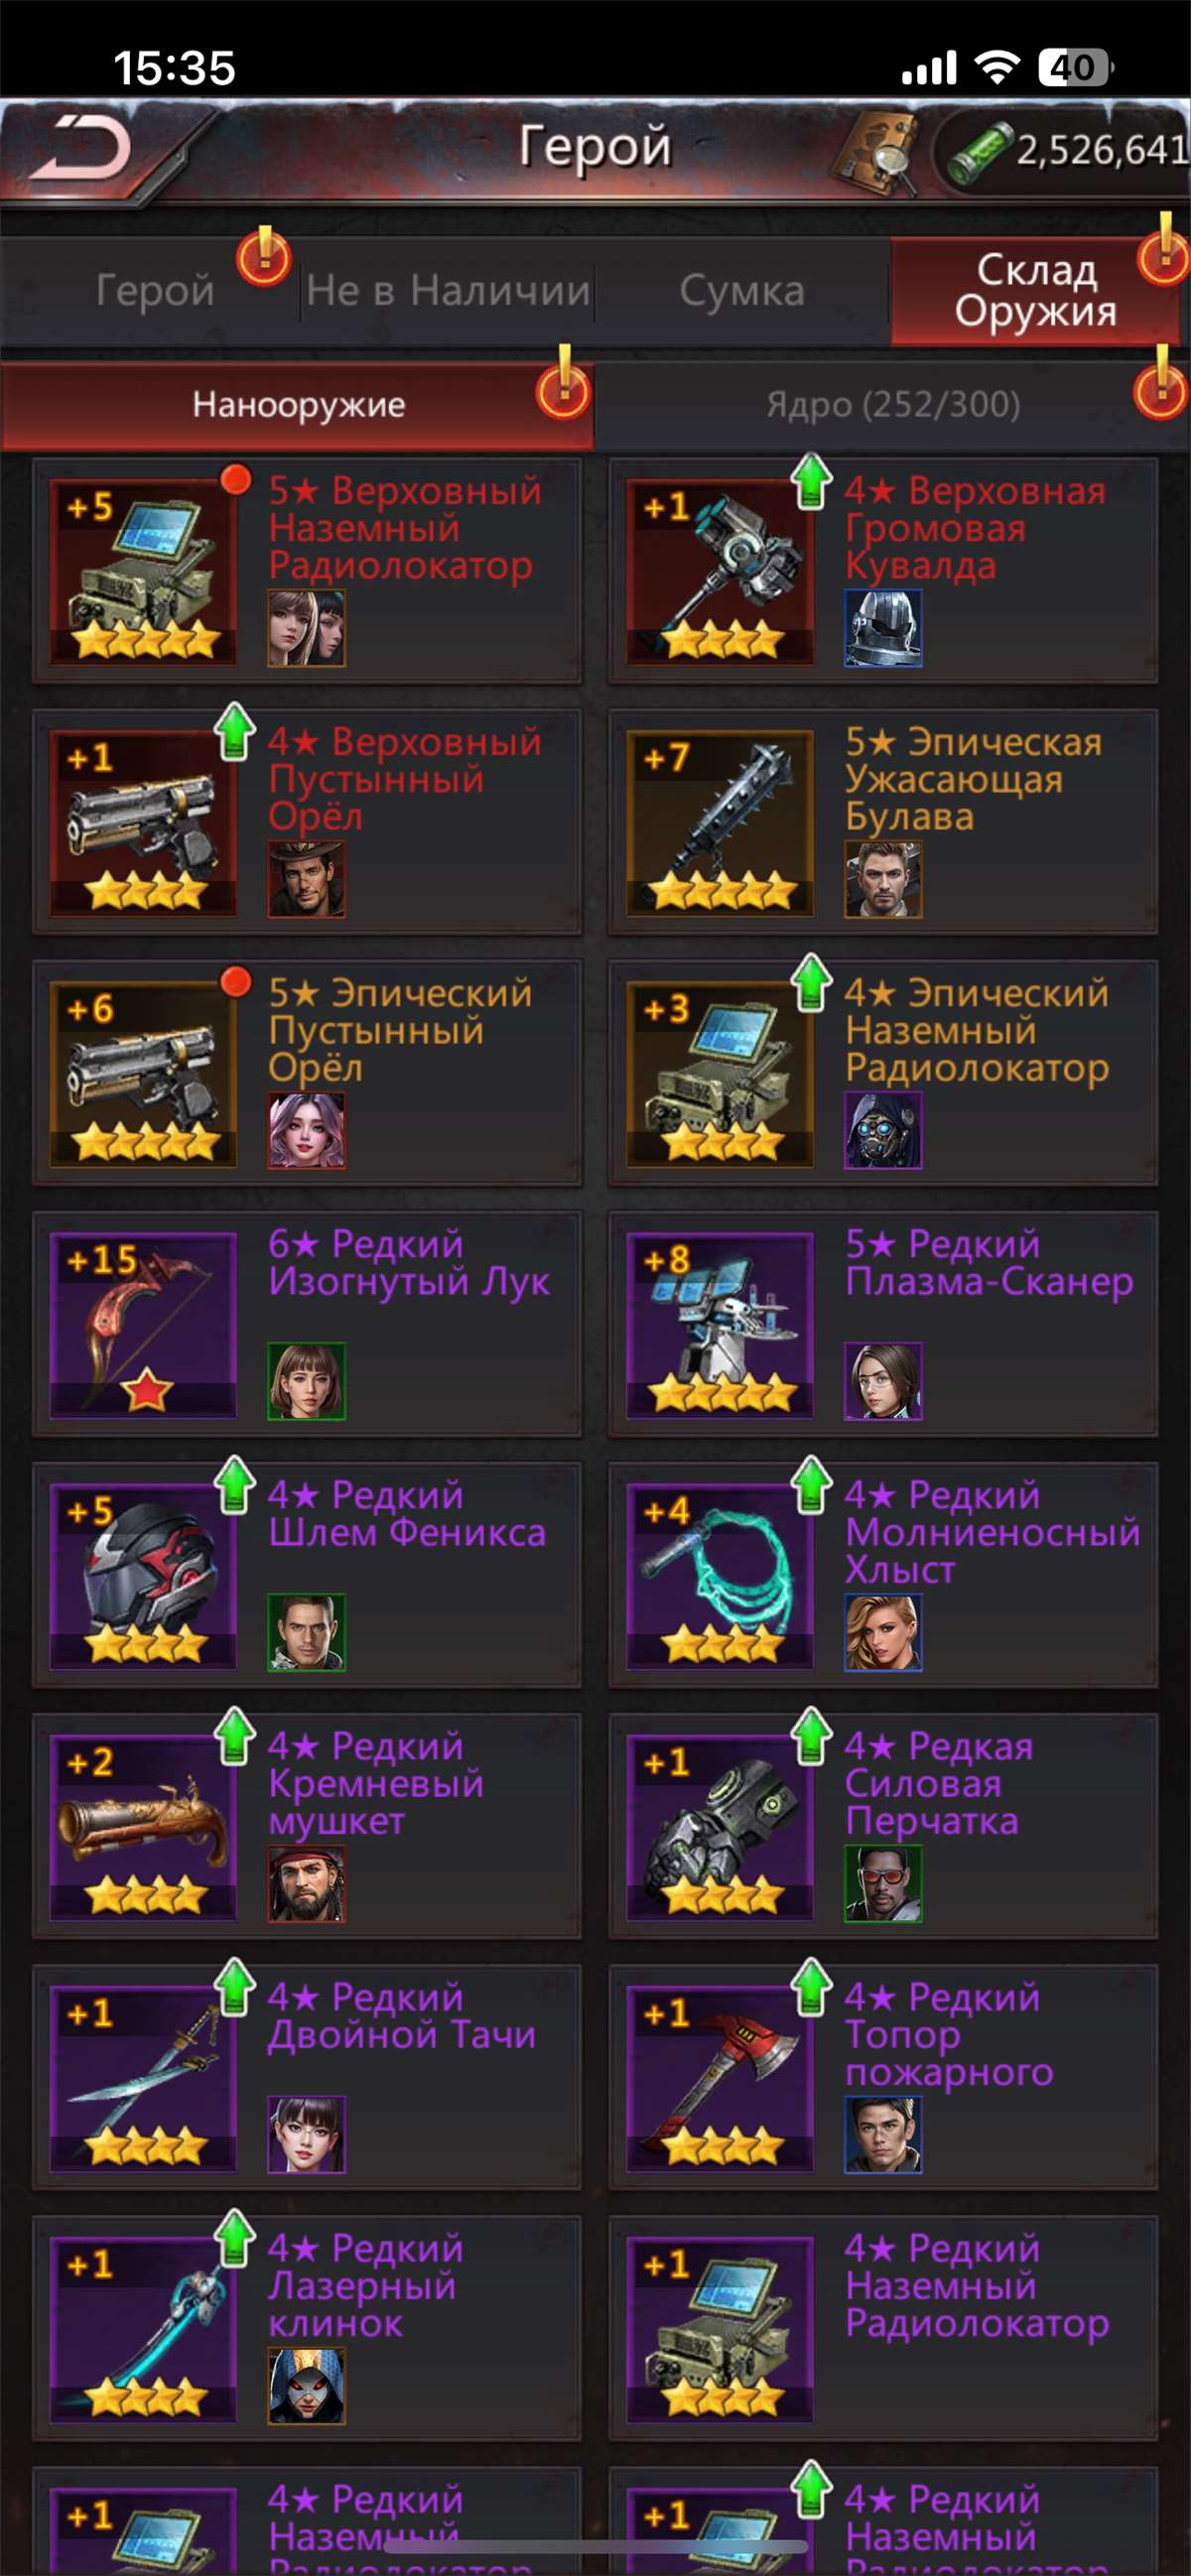Open the 5★ Эпический Пустынный Орёл entry

click(x=306, y=1074)
